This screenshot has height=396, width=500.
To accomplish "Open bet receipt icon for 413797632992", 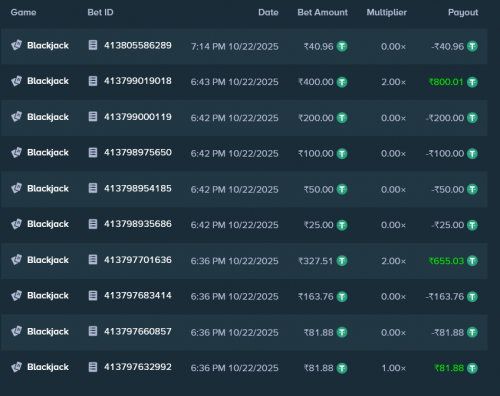I will pos(93,367).
